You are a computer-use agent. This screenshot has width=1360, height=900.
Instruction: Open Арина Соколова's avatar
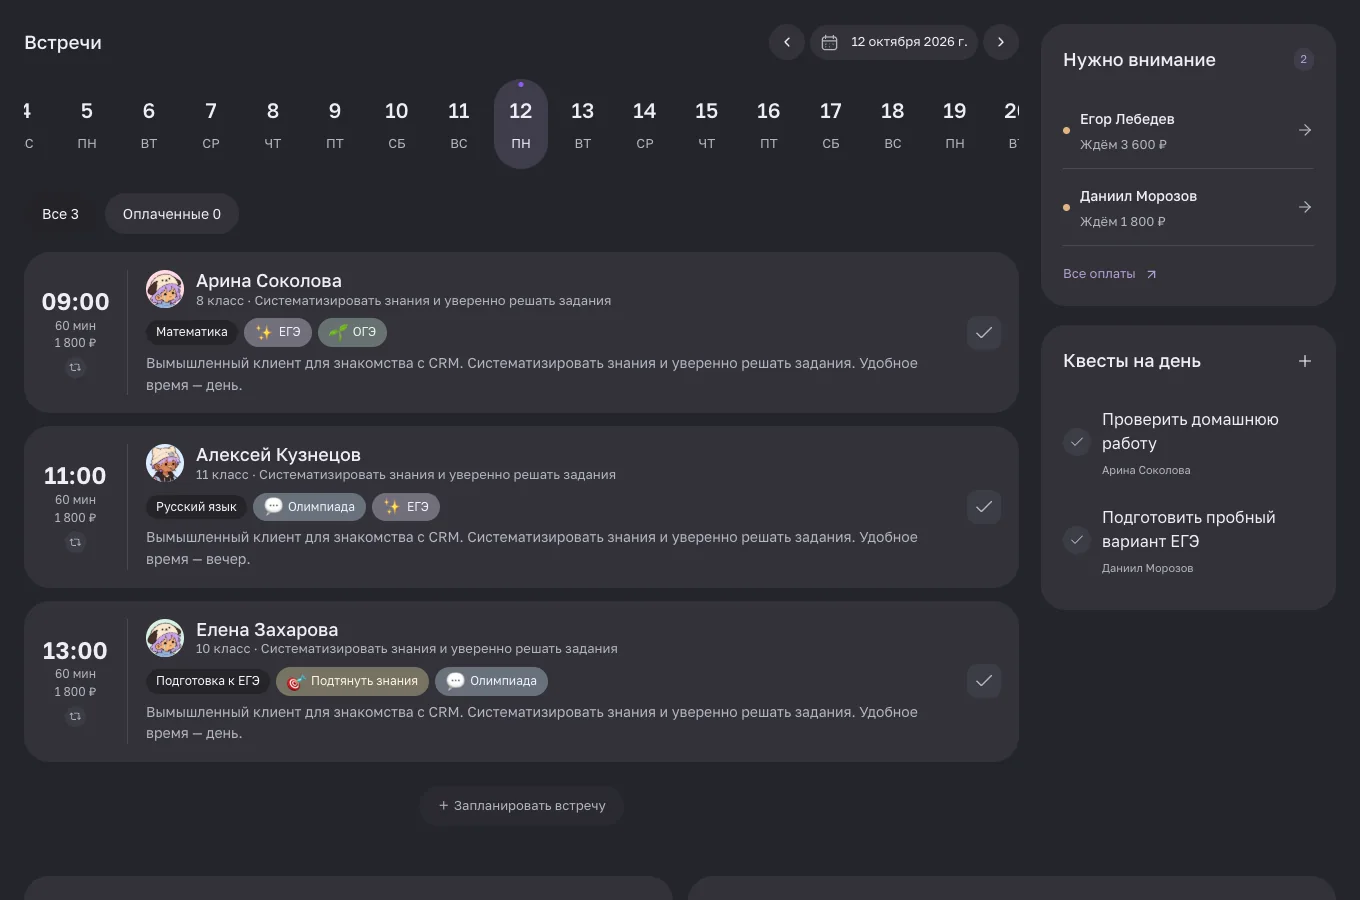click(165, 289)
